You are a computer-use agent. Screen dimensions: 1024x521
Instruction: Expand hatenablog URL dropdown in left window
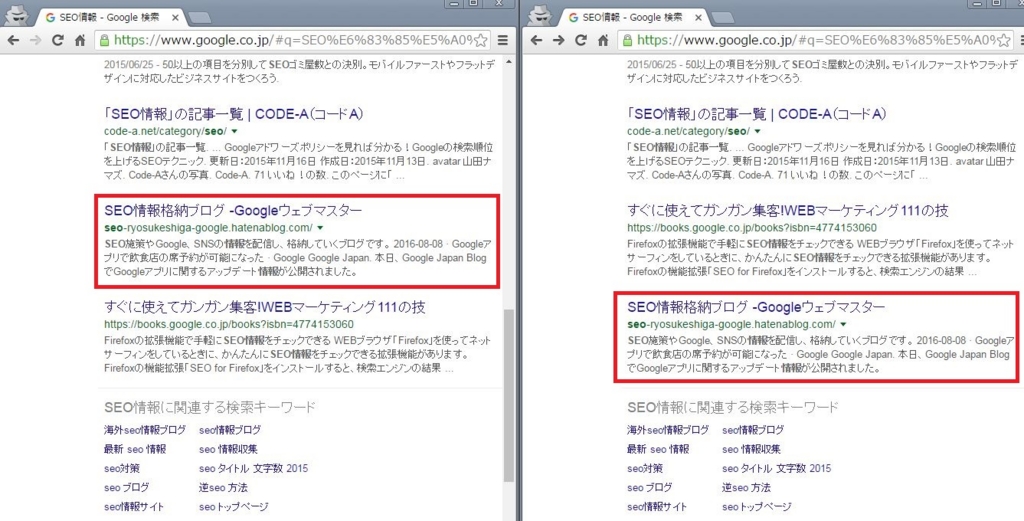pyautogui.click(x=320, y=228)
